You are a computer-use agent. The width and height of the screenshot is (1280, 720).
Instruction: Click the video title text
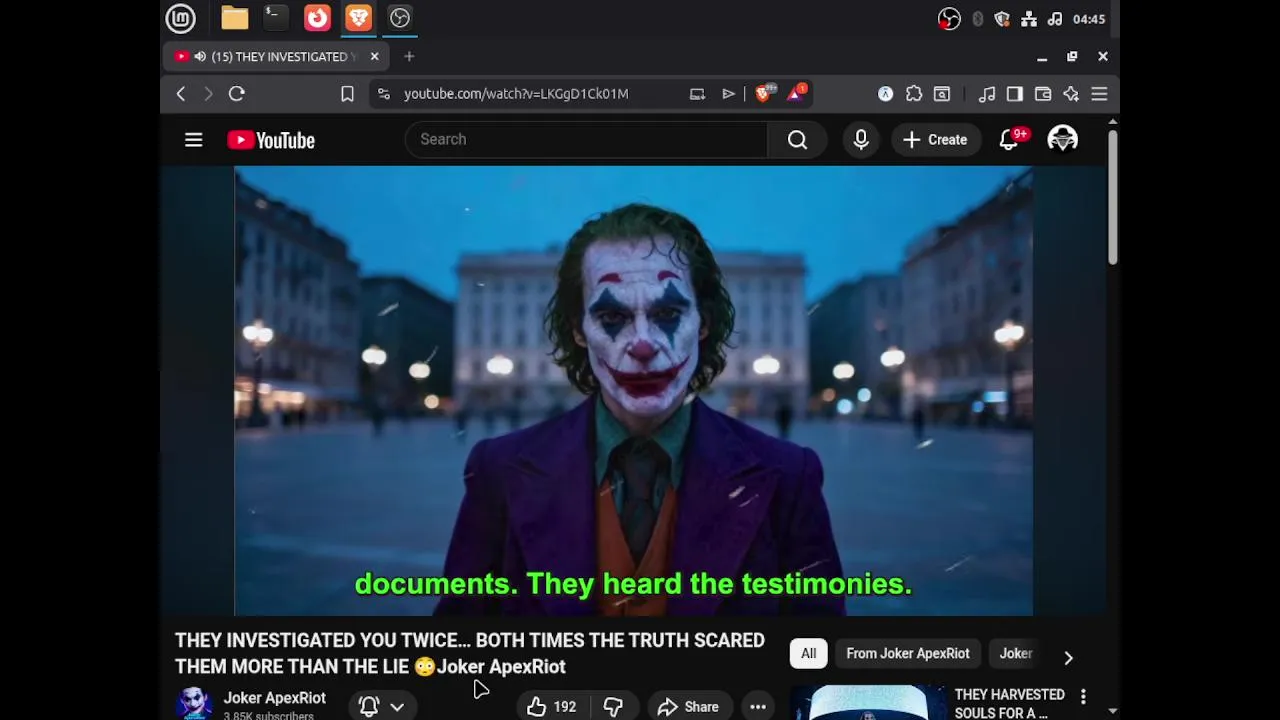tap(470, 653)
